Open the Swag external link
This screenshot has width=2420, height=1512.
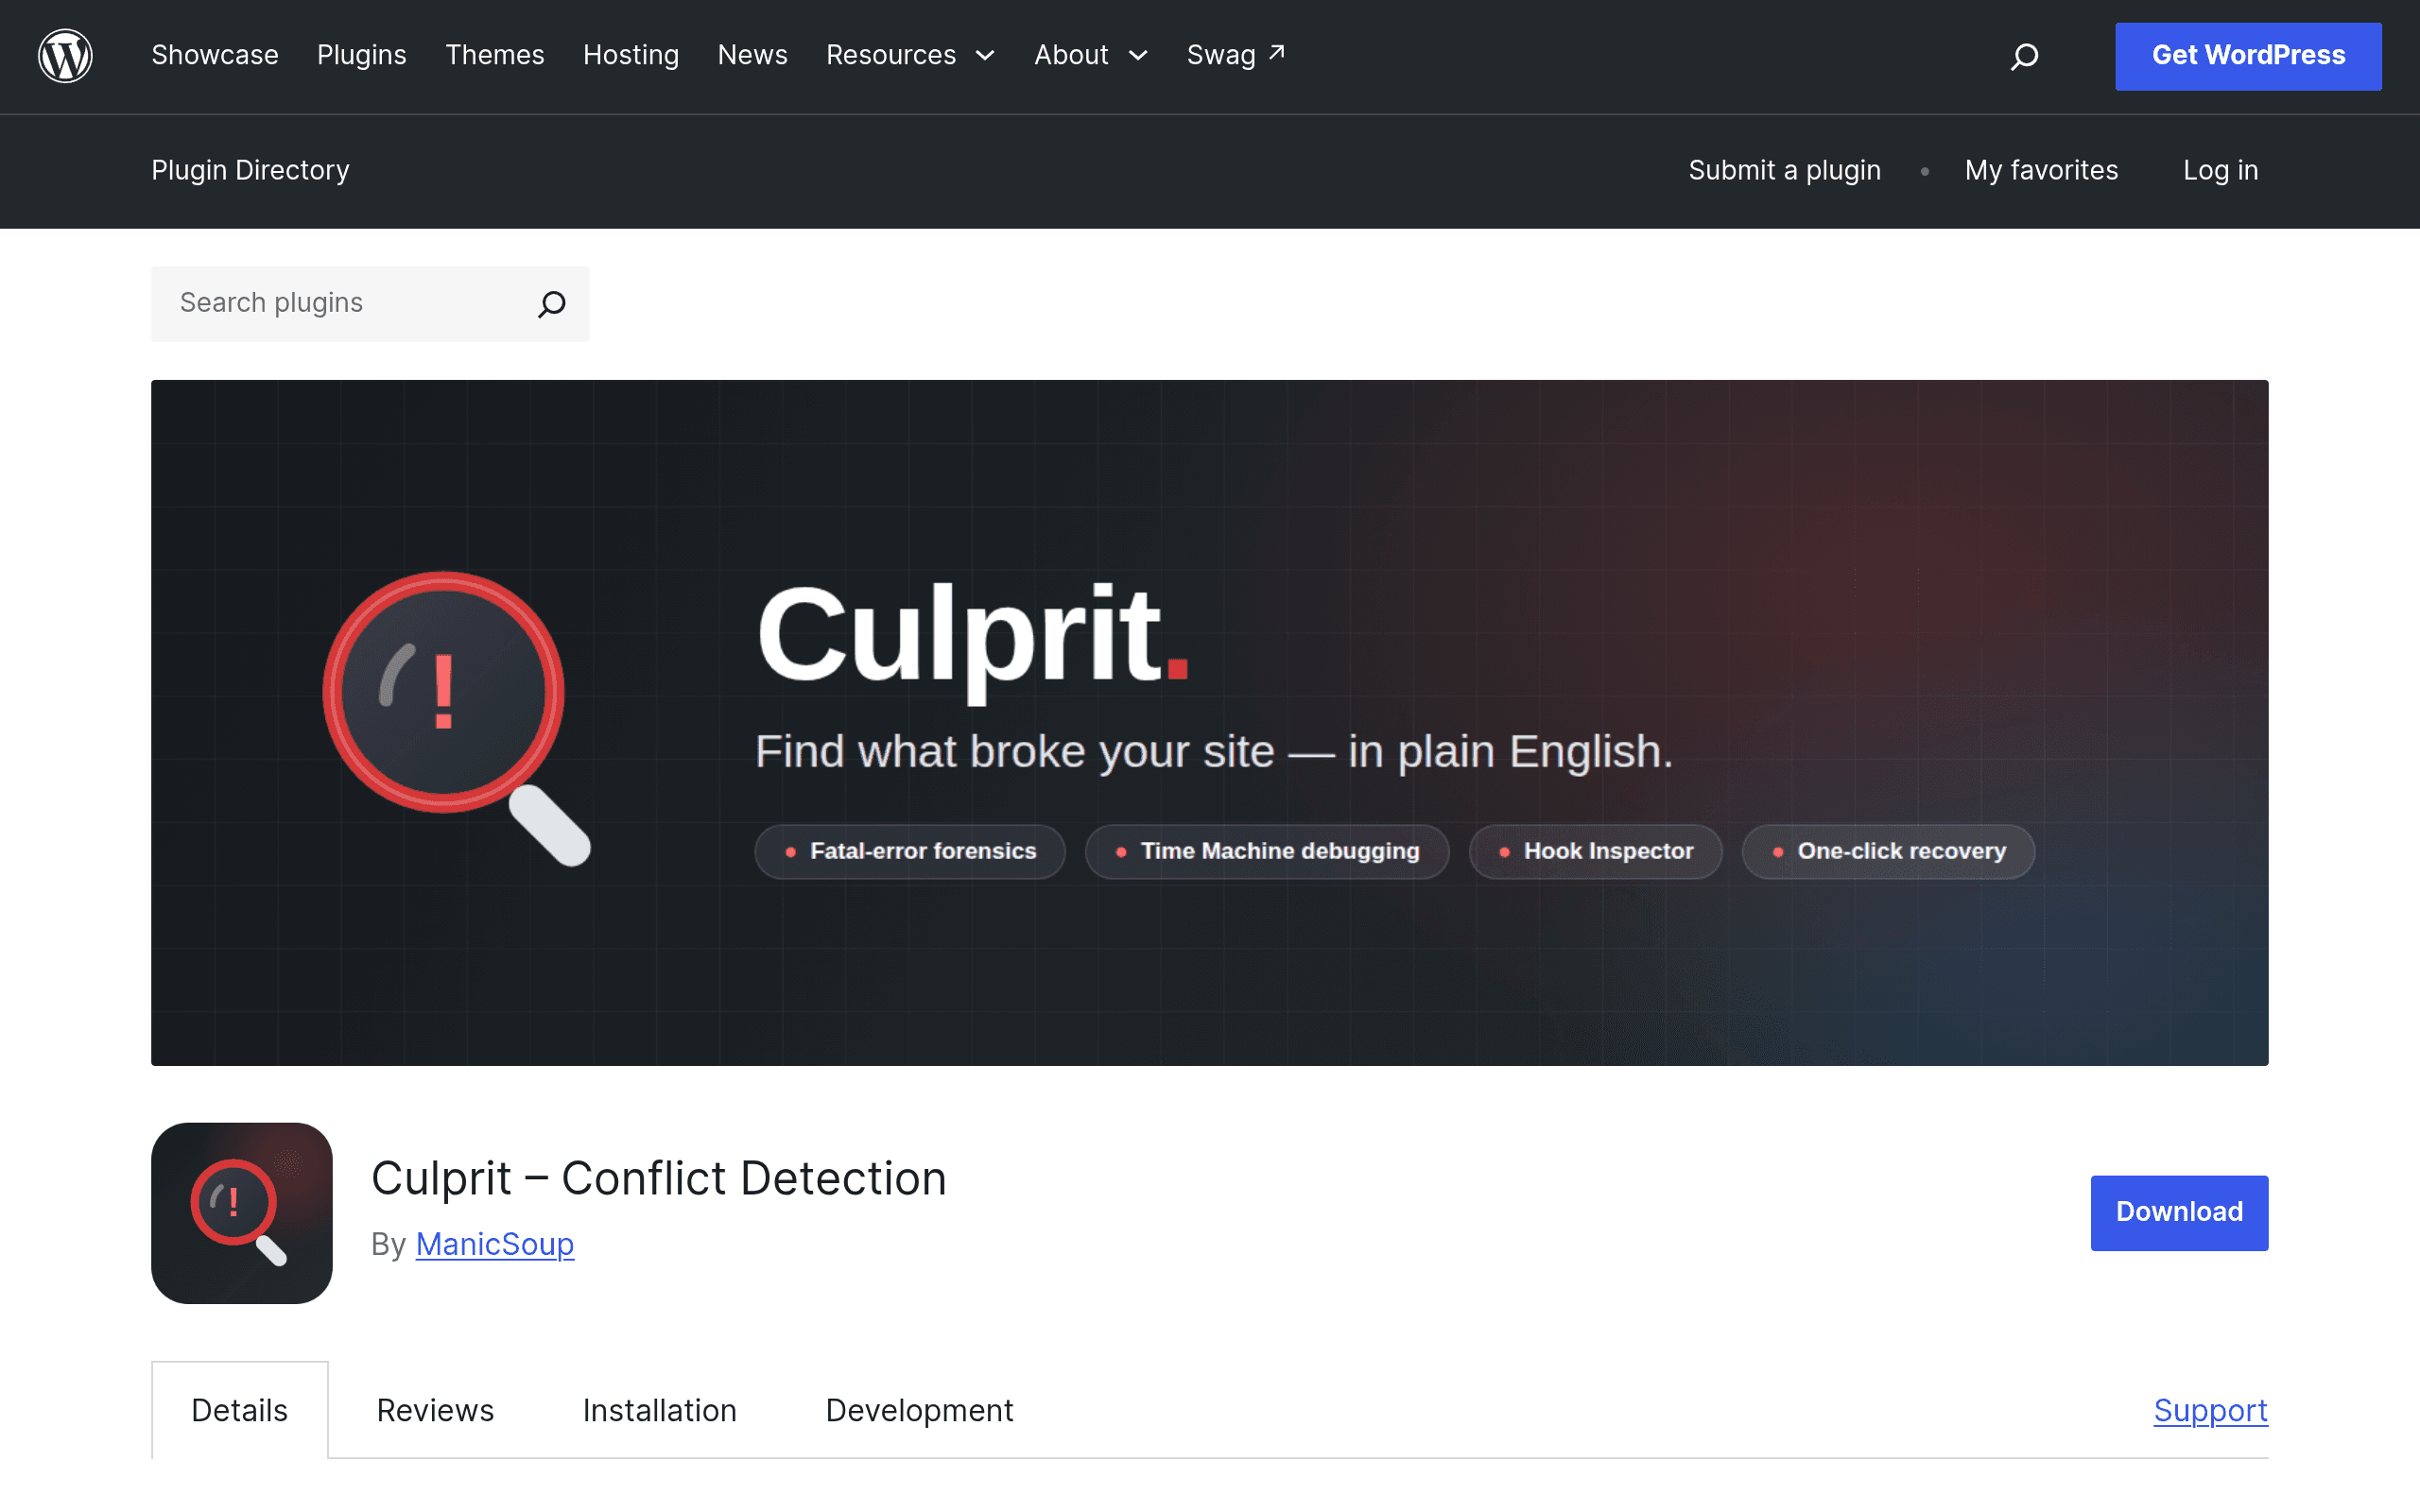click(x=1235, y=55)
